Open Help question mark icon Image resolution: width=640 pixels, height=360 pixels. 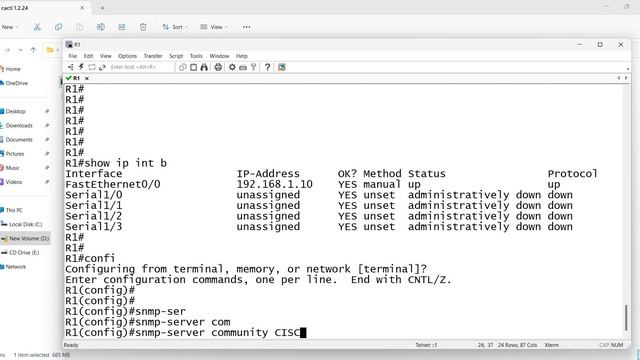pyautogui.click(x=267, y=67)
